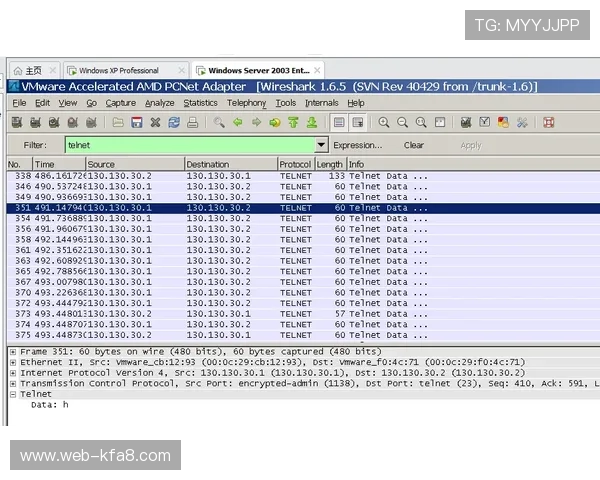
Task: Expand the Transmission Control Protocol node
Action: pos(12,383)
